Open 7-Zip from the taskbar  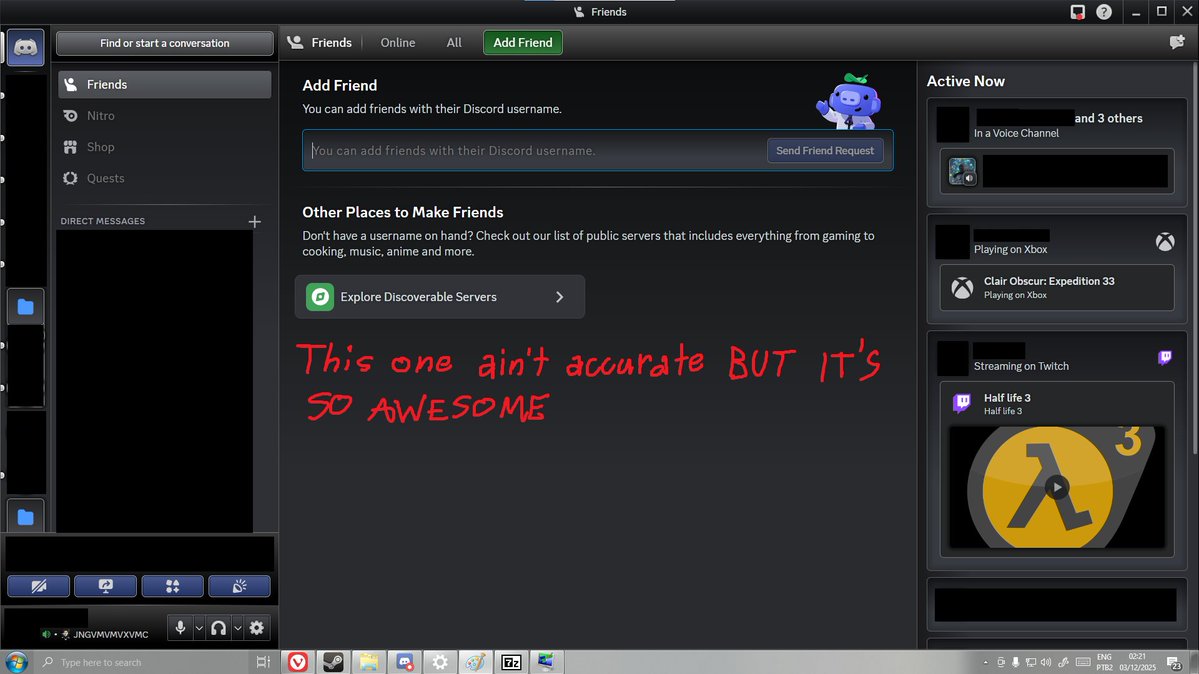[x=511, y=662]
